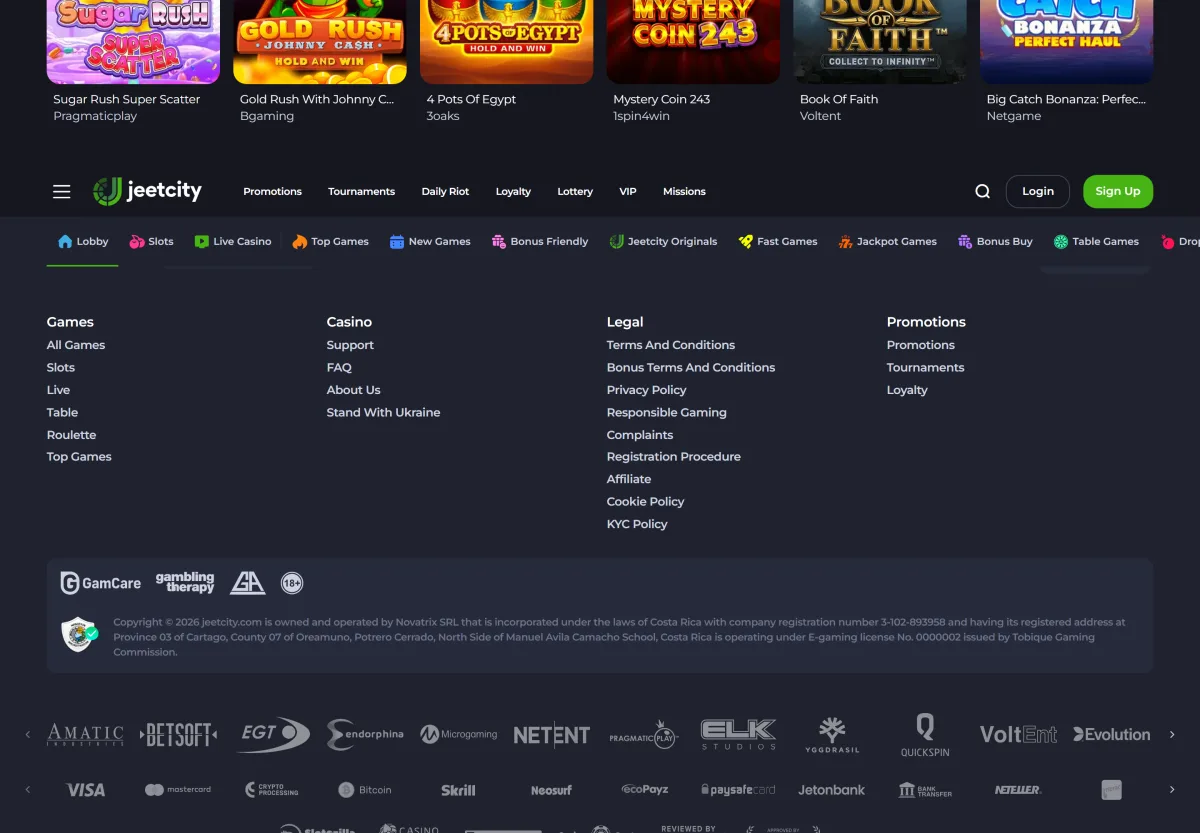Open the Jeetcity Originals category tab
The image size is (1200, 833).
click(663, 241)
